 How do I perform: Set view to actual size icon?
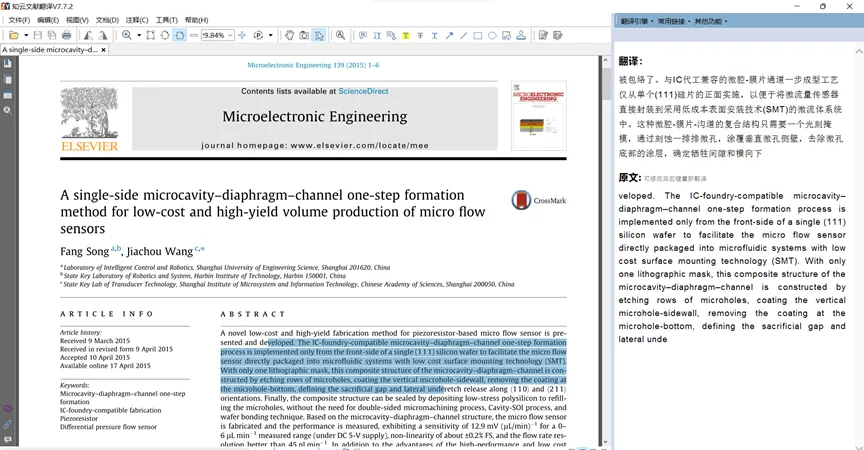[x=150, y=35]
